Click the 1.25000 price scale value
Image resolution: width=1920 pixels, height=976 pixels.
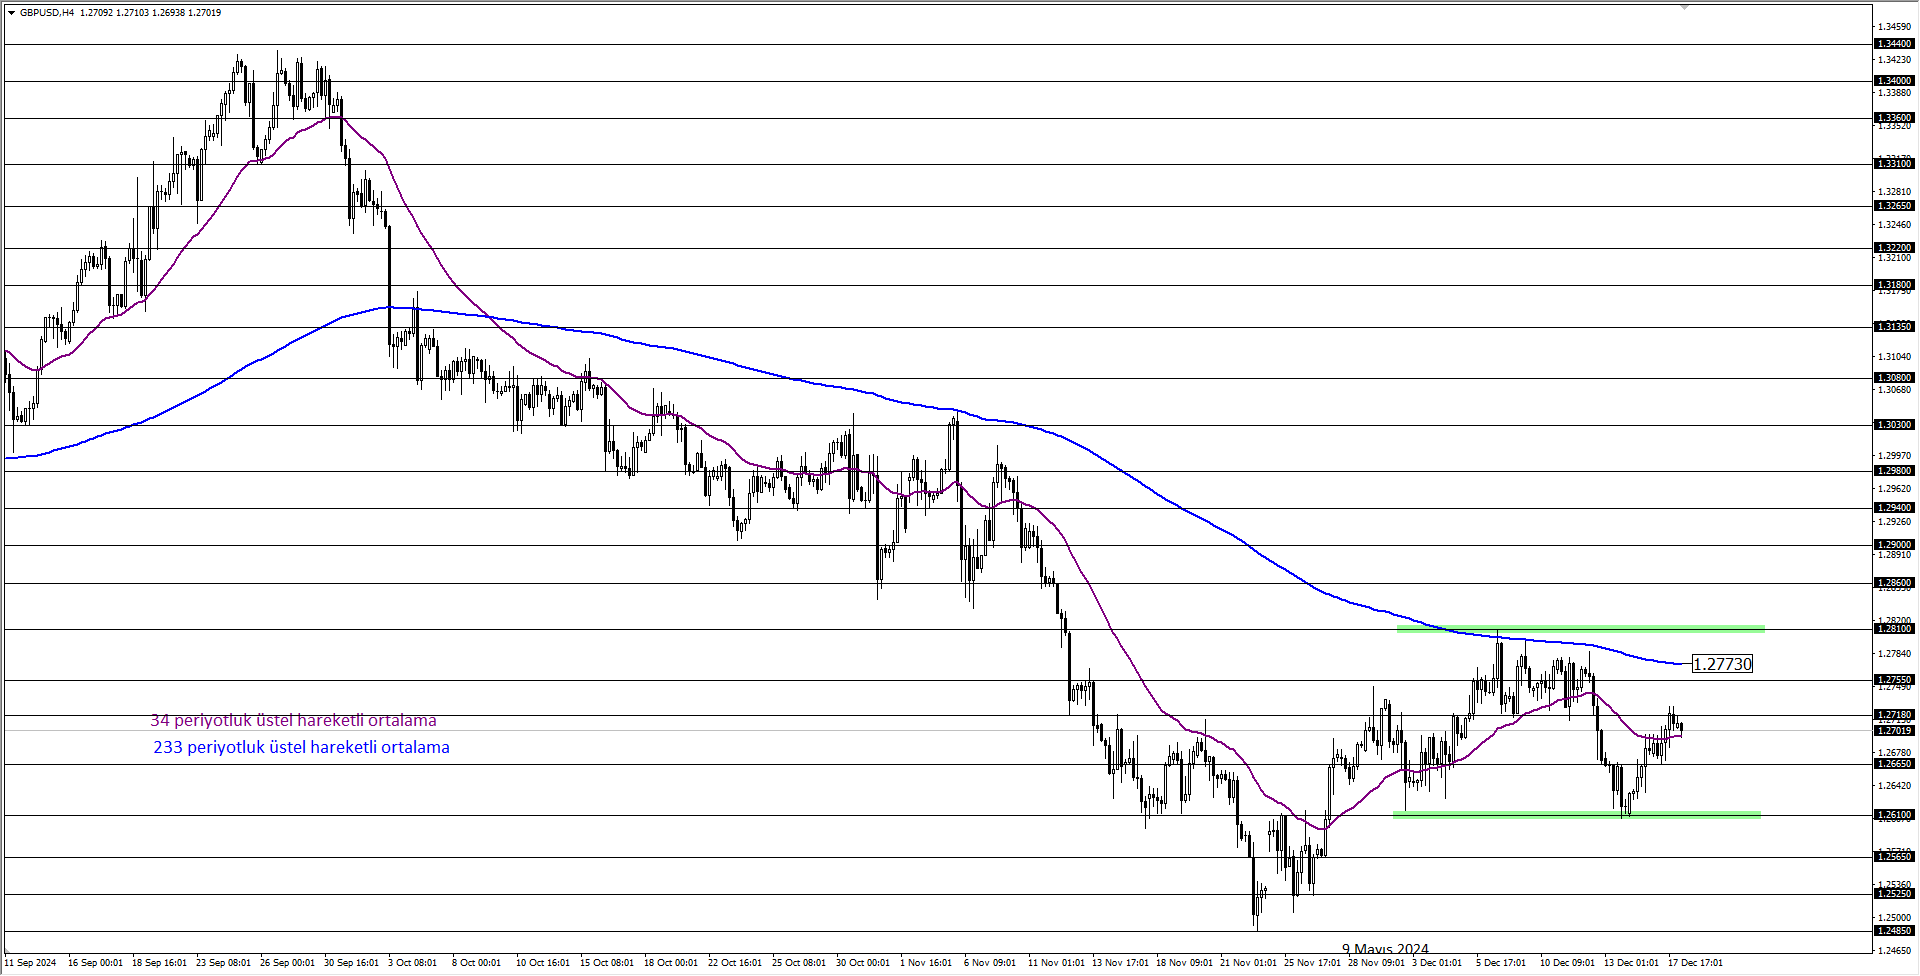click(1894, 917)
